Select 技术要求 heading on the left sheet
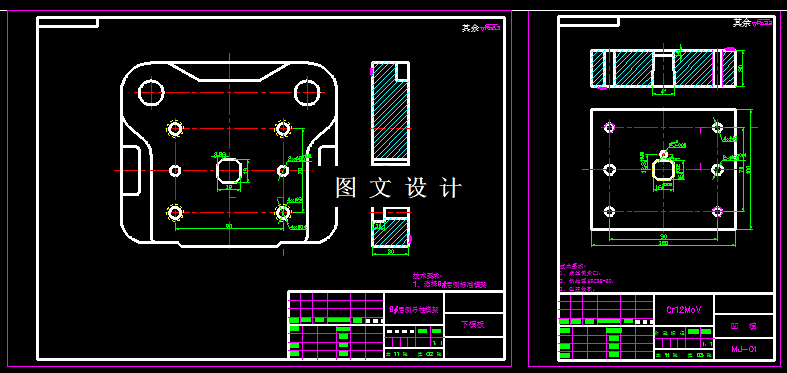This screenshot has width=787, height=373. pyautogui.click(x=426, y=276)
